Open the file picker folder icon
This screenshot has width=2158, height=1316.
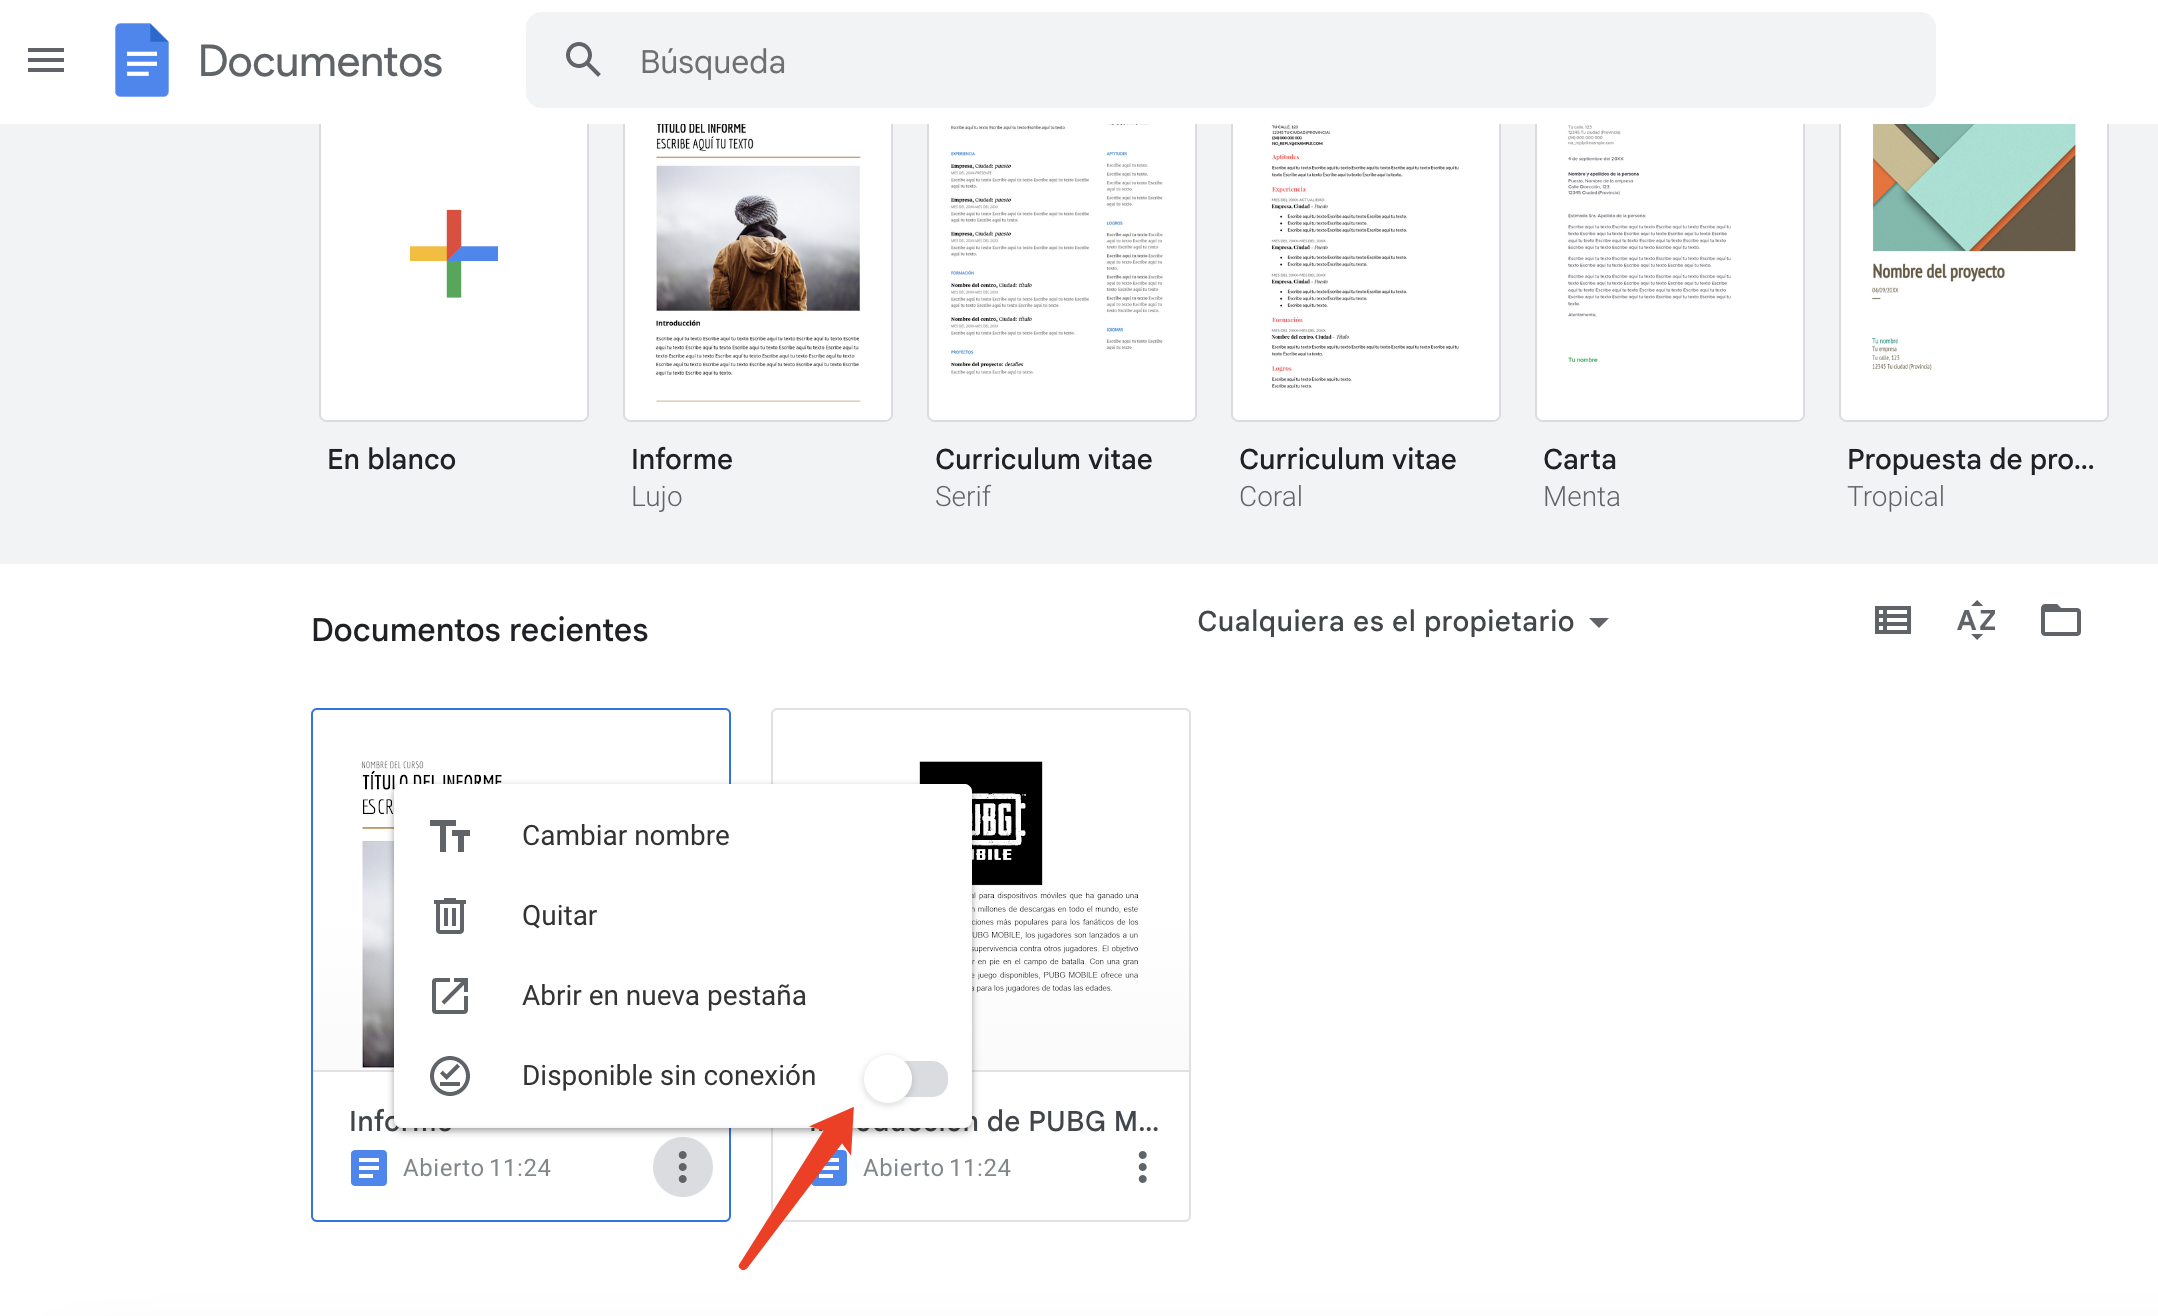tap(2060, 621)
